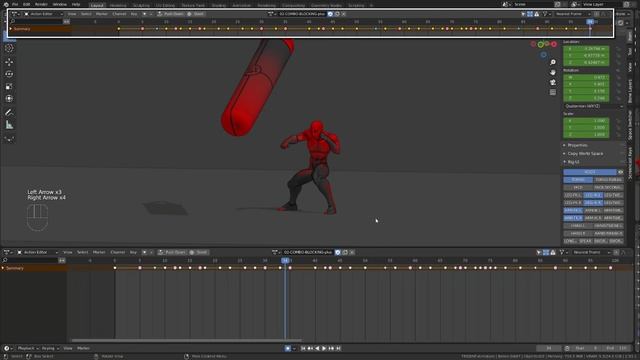Click the add workspace plus icon
The image size is (640, 360).
(x=371, y=5)
